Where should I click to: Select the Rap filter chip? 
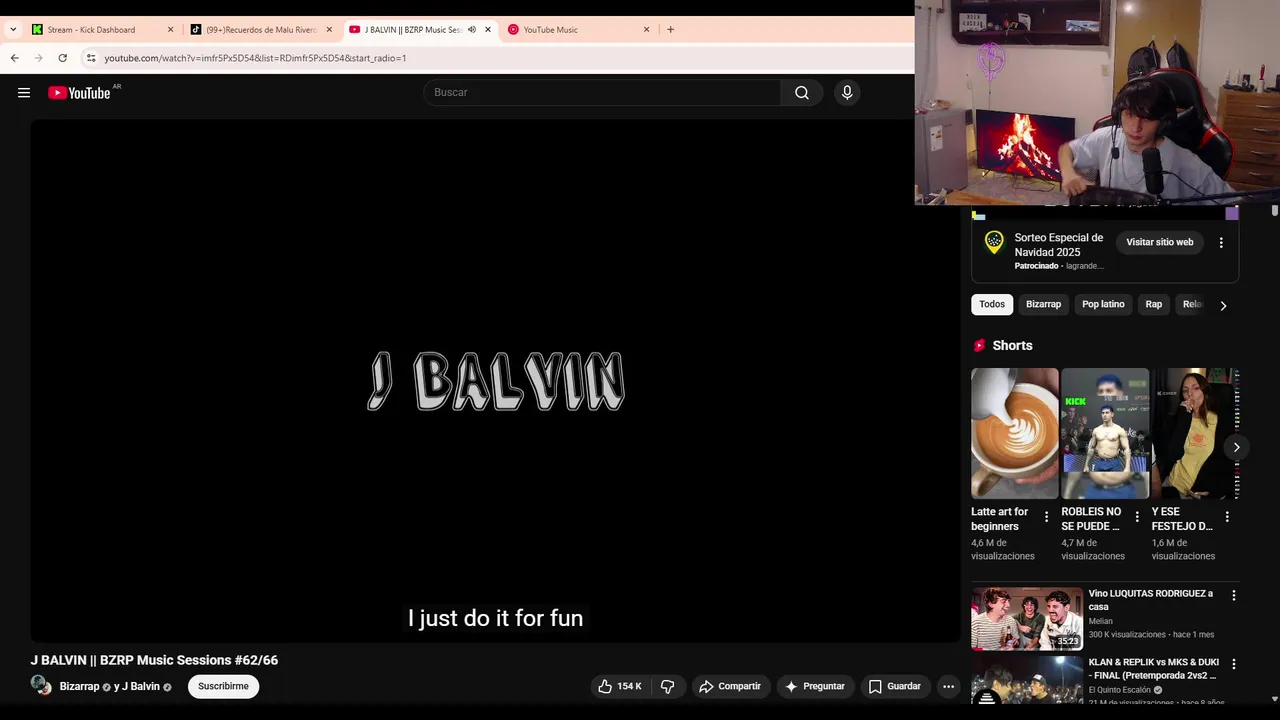click(1154, 304)
